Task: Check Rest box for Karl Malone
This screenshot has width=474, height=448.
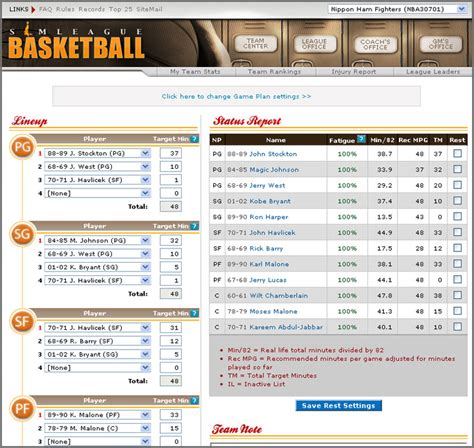Action: 458,264
